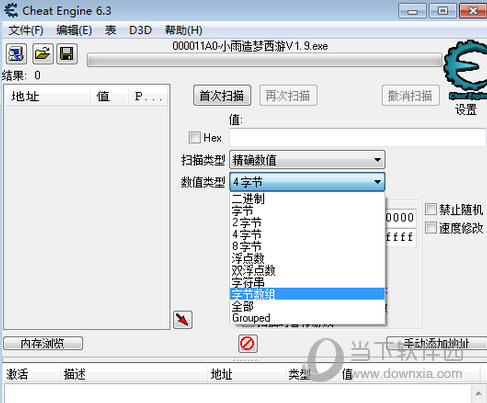Open the 帮助(H) menu

pos(184,30)
